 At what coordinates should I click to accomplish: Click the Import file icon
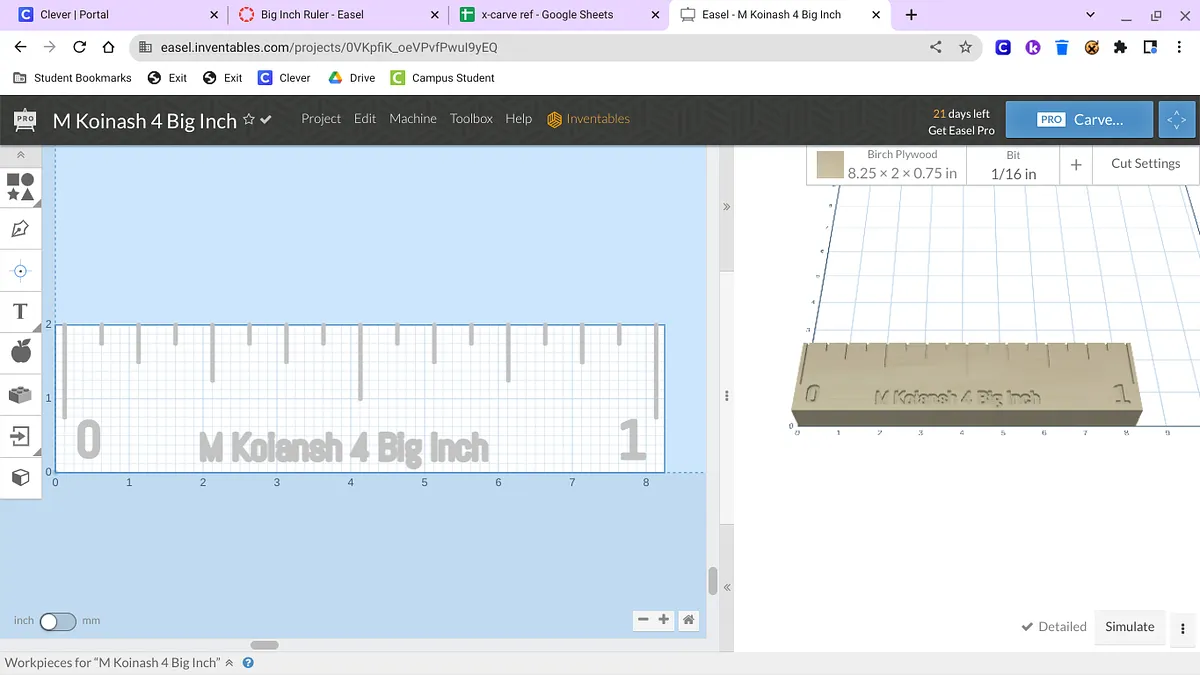20,436
